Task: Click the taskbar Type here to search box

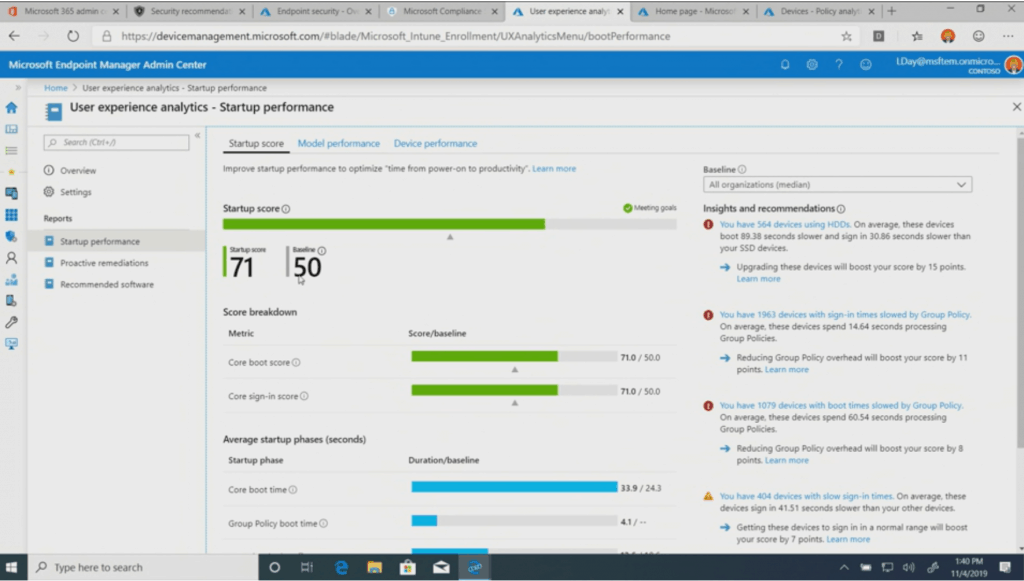Action: click(x=144, y=567)
